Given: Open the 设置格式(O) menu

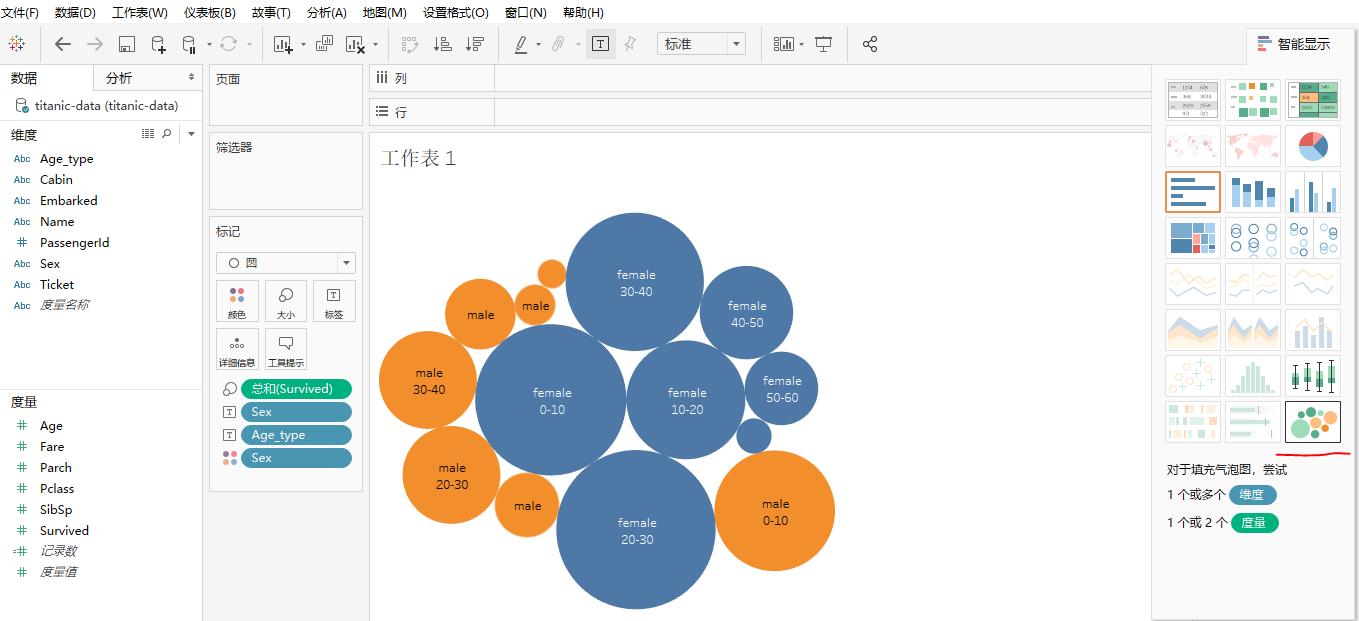Looking at the screenshot, I should (x=456, y=13).
